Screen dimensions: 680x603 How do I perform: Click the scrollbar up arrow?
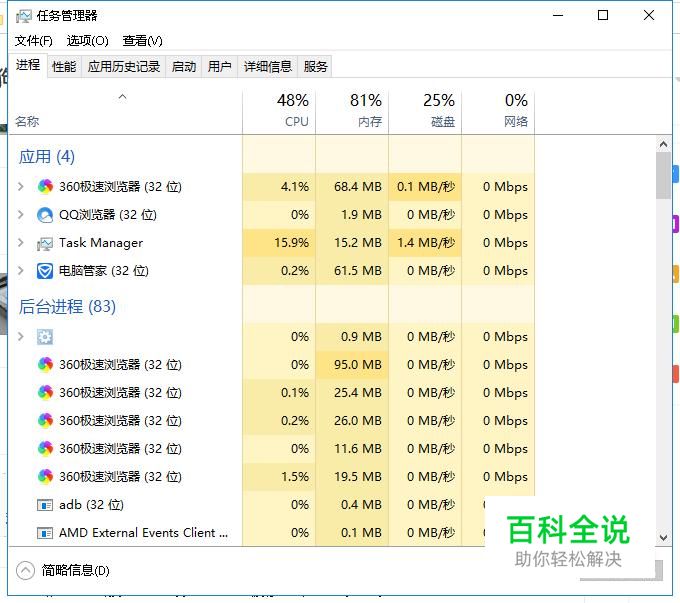click(x=663, y=144)
